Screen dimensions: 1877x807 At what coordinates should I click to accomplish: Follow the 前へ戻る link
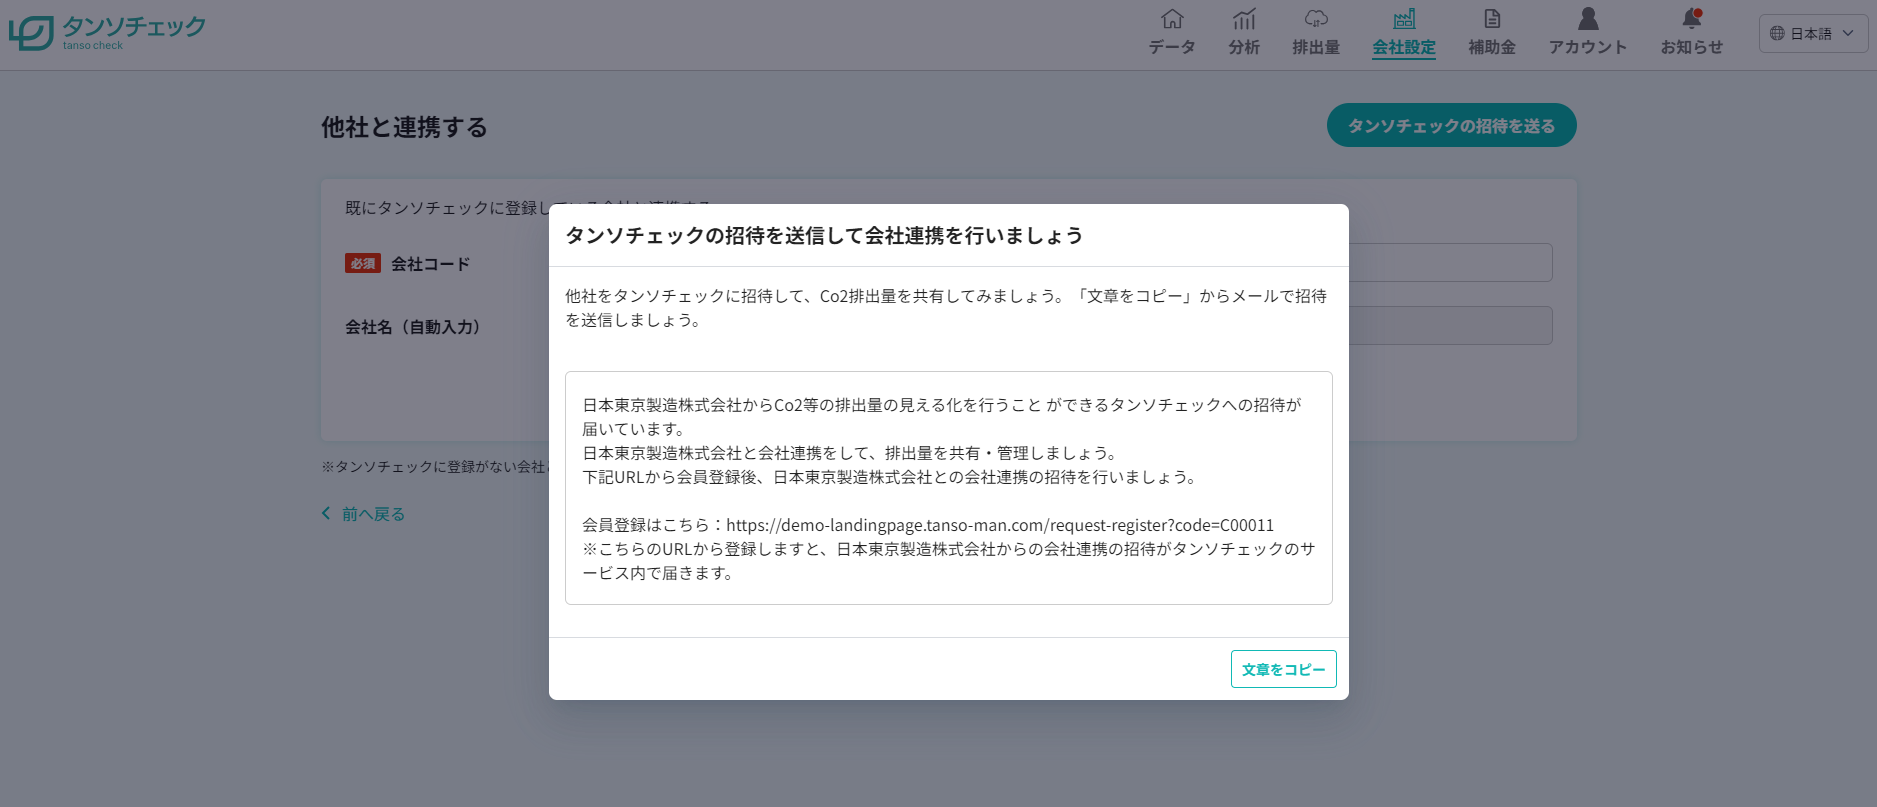[363, 514]
